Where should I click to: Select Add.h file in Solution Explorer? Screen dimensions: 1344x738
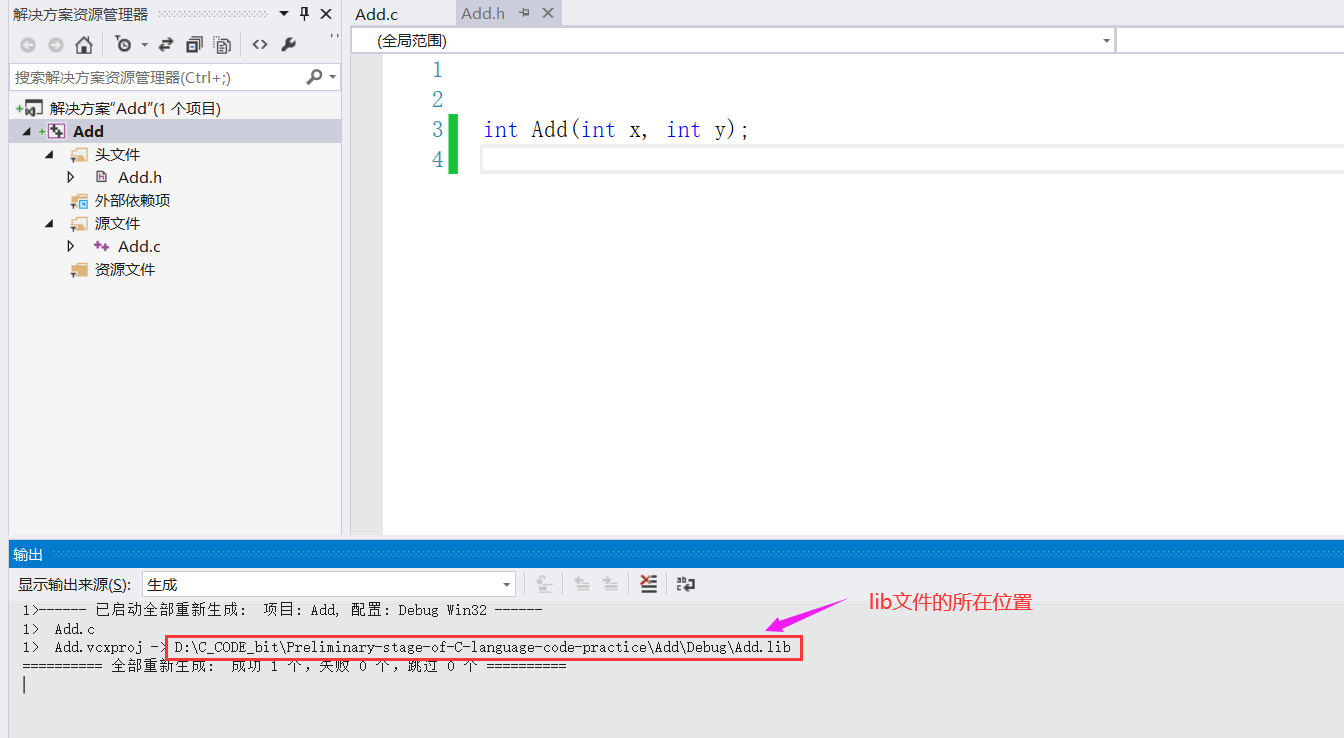(140, 177)
